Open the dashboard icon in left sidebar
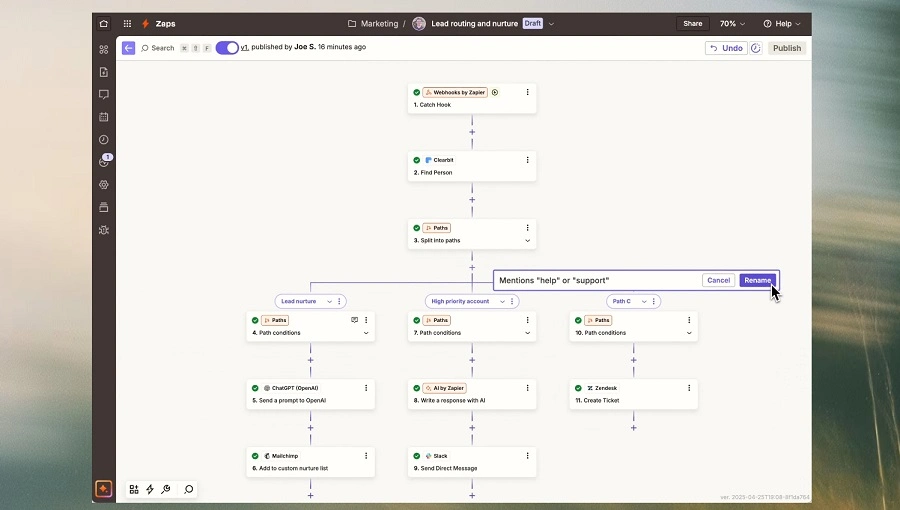Screen dimensions: 900x510 pos(103,50)
